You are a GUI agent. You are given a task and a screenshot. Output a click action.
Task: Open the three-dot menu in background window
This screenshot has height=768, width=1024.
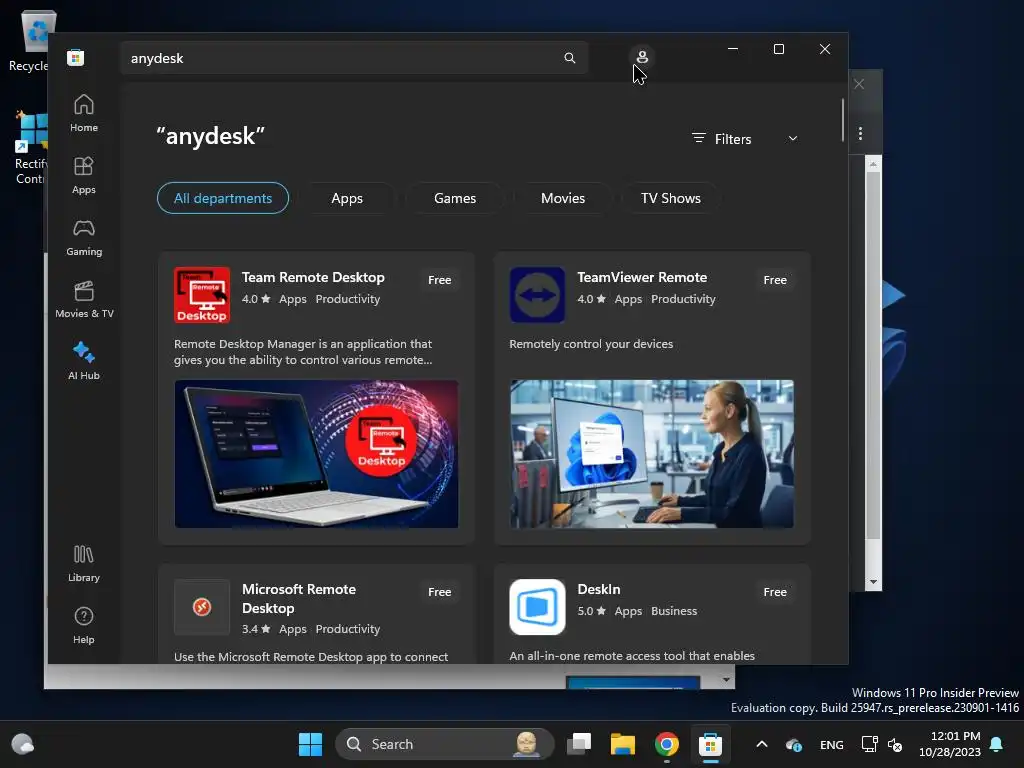pyautogui.click(x=860, y=133)
